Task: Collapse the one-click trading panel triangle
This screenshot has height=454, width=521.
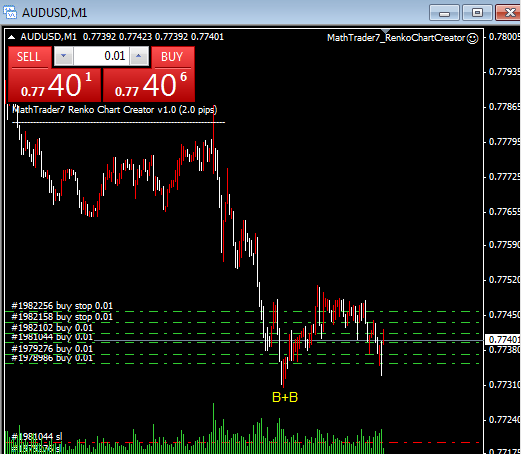Action: 11,37
